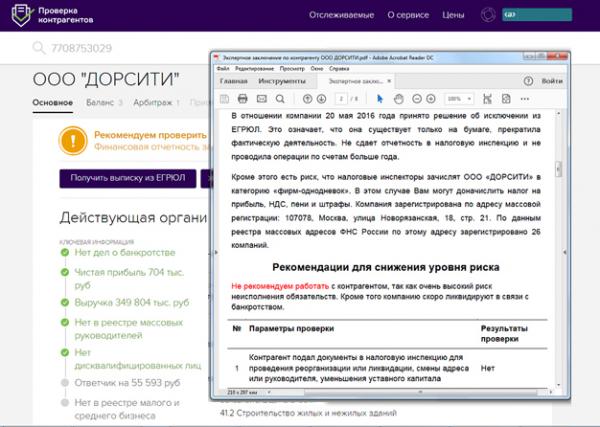Click the email envelope icon in Acrobat
600x427 pixels.
tap(261, 99)
